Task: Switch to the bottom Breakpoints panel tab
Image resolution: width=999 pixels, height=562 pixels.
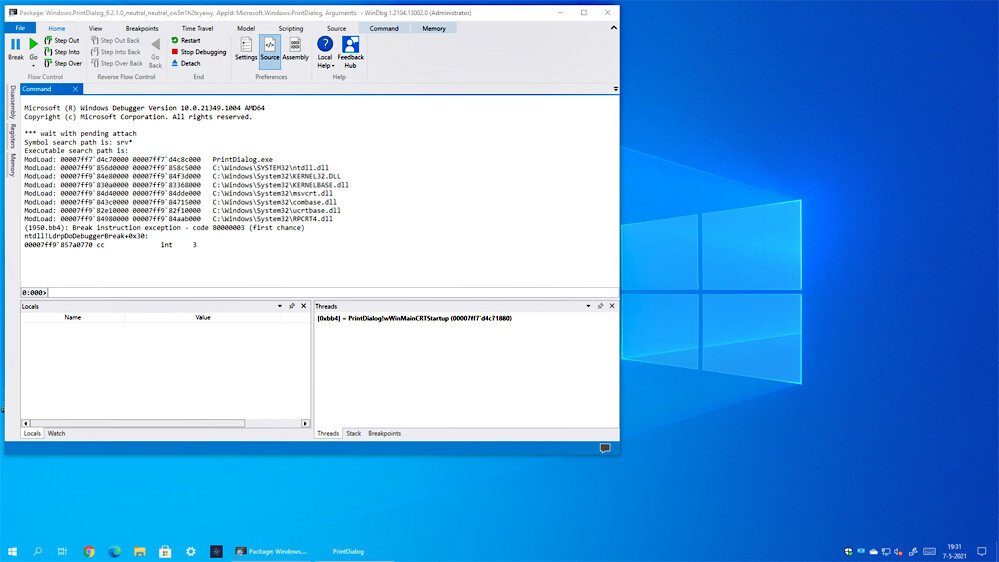Action: tap(385, 433)
